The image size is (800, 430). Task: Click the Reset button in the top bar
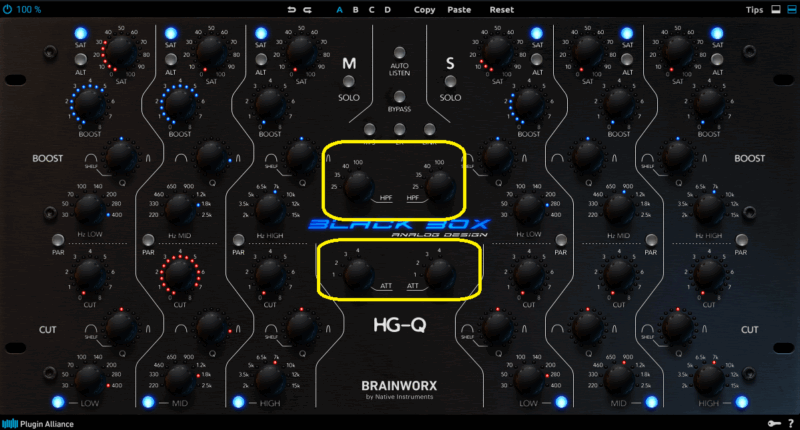point(502,10)
